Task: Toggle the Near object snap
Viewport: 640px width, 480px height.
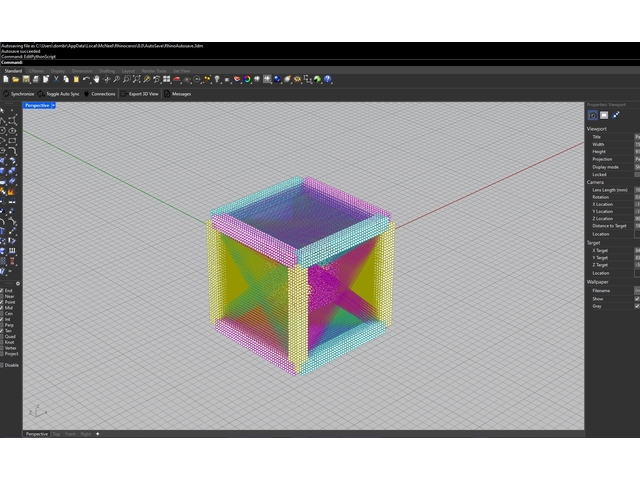Action: pyautogui.click(x=2, y=296)
